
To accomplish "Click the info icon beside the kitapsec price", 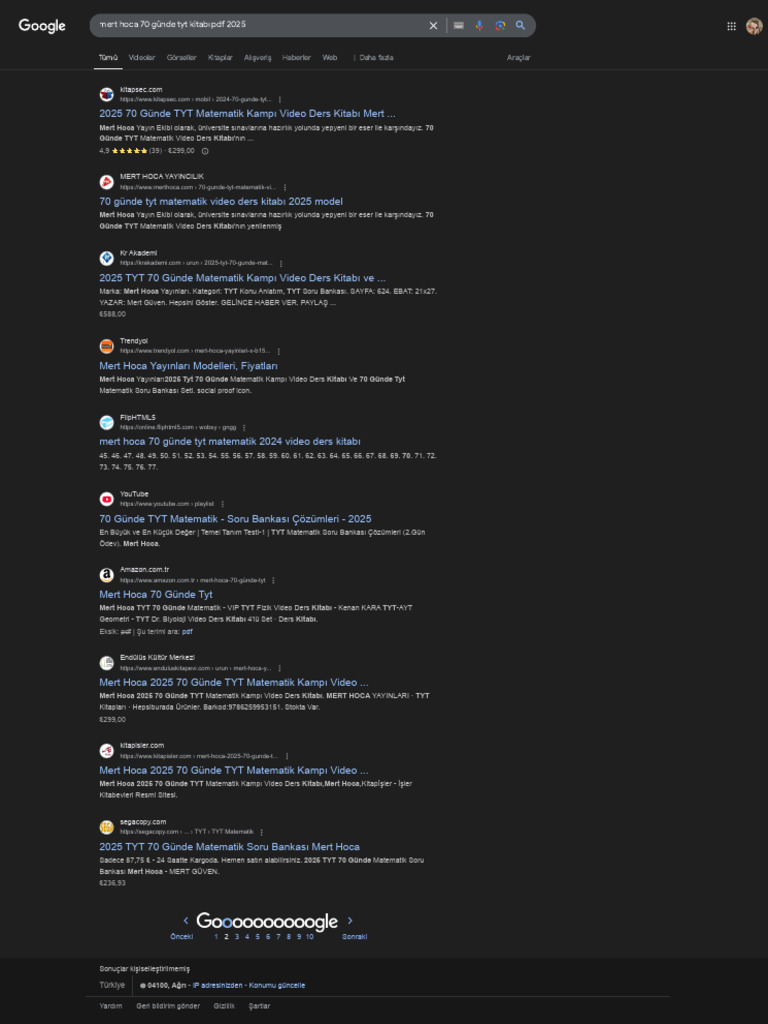I will click(204, 151).
